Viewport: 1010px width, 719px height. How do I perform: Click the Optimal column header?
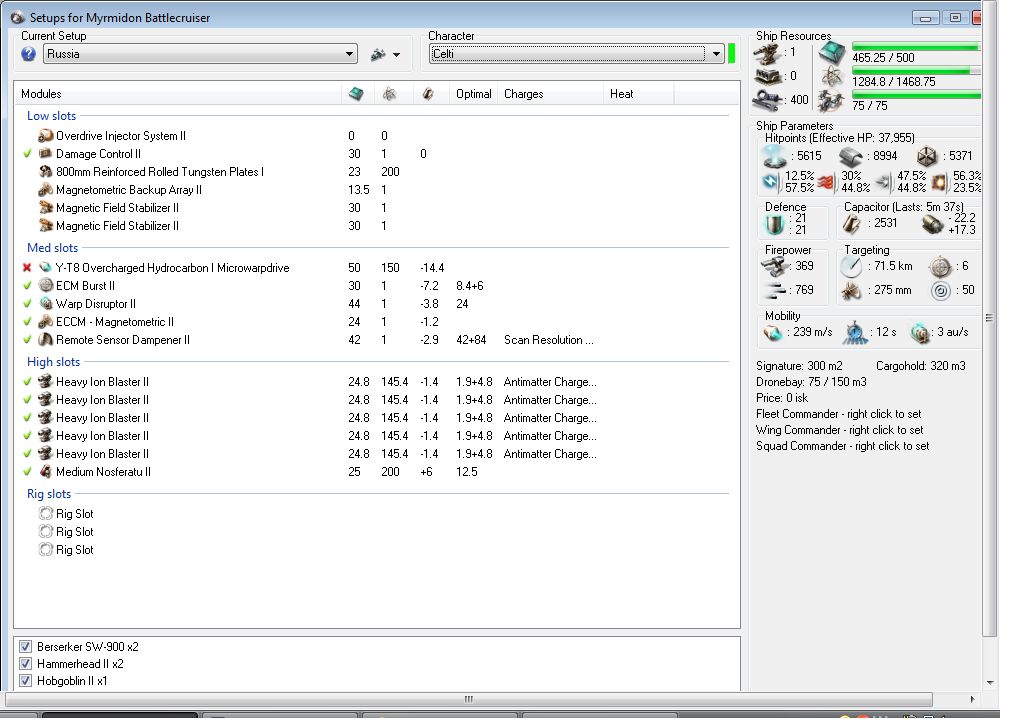(473, 94)
